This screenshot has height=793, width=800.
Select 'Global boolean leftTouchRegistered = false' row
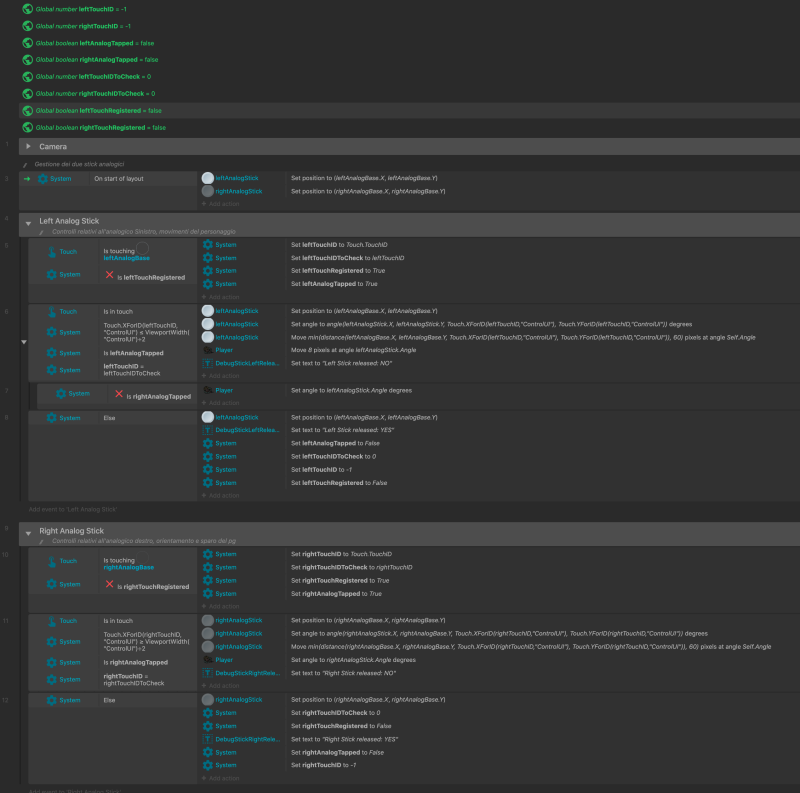point(409,111)
